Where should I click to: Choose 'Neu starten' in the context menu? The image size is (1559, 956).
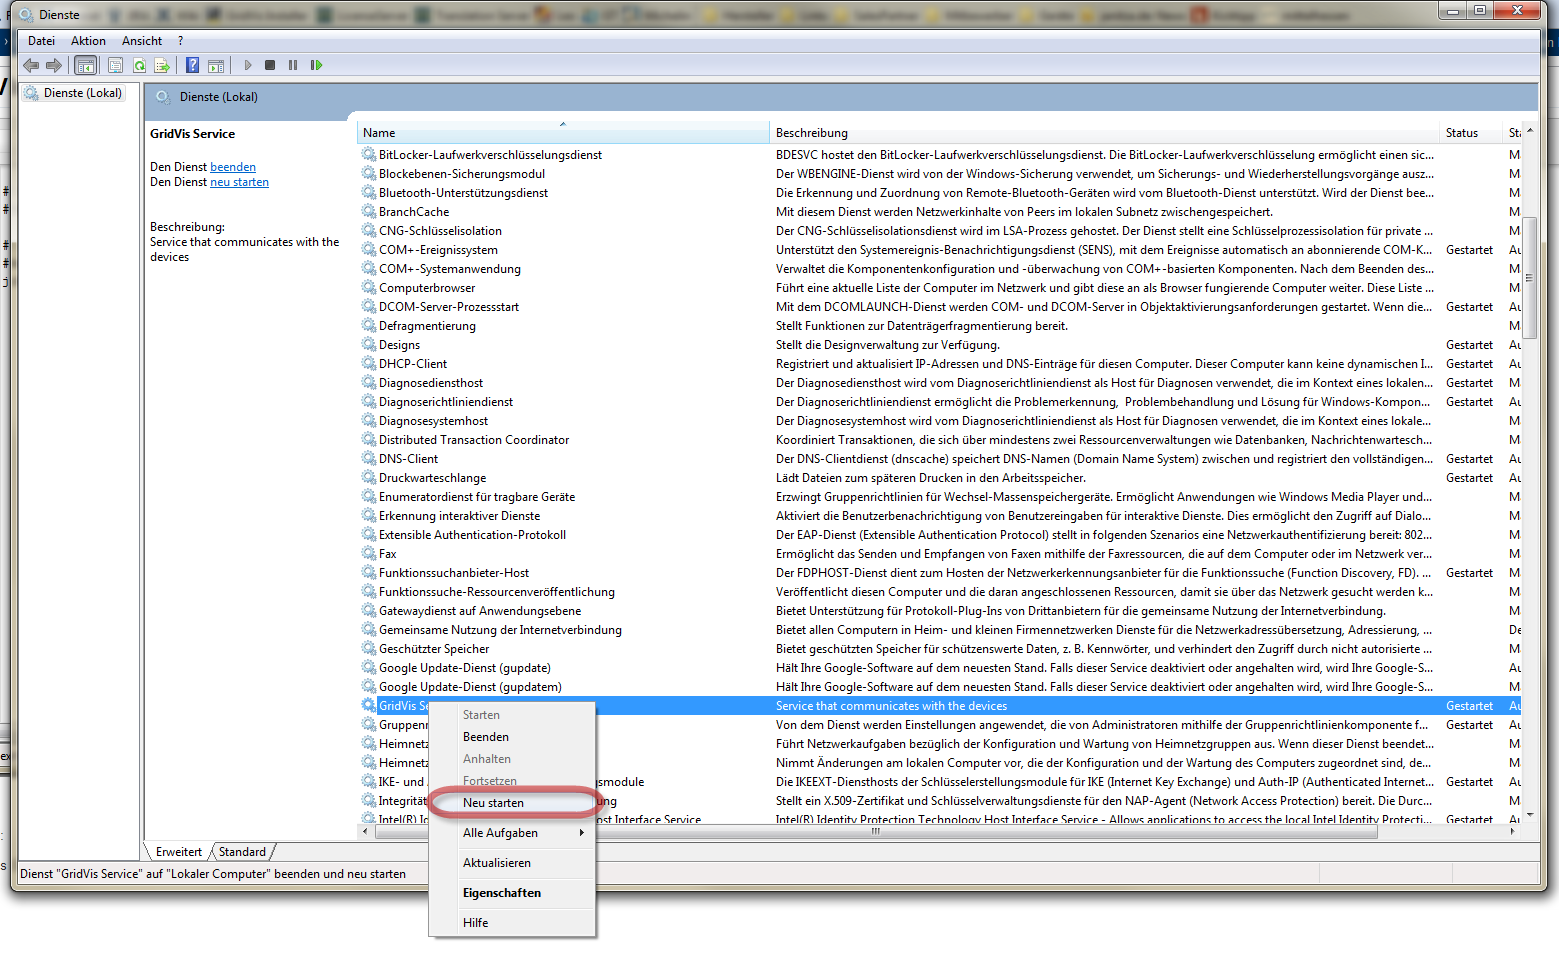[493, 803]
